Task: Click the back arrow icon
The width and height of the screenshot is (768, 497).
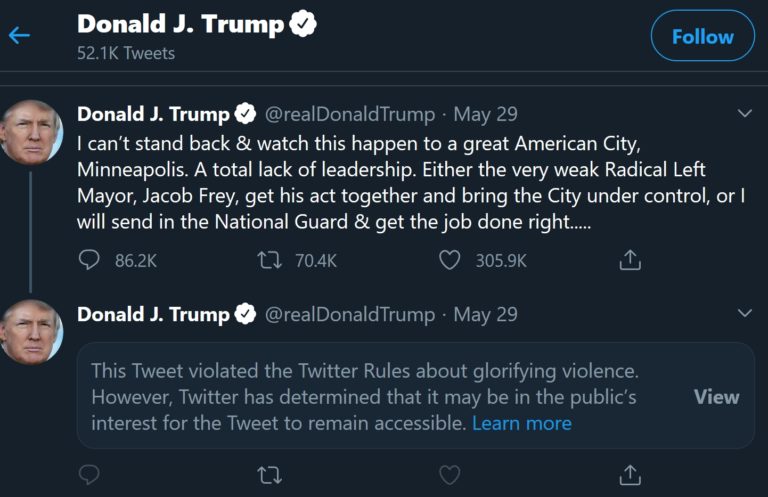Action: [x=19, y=36]
